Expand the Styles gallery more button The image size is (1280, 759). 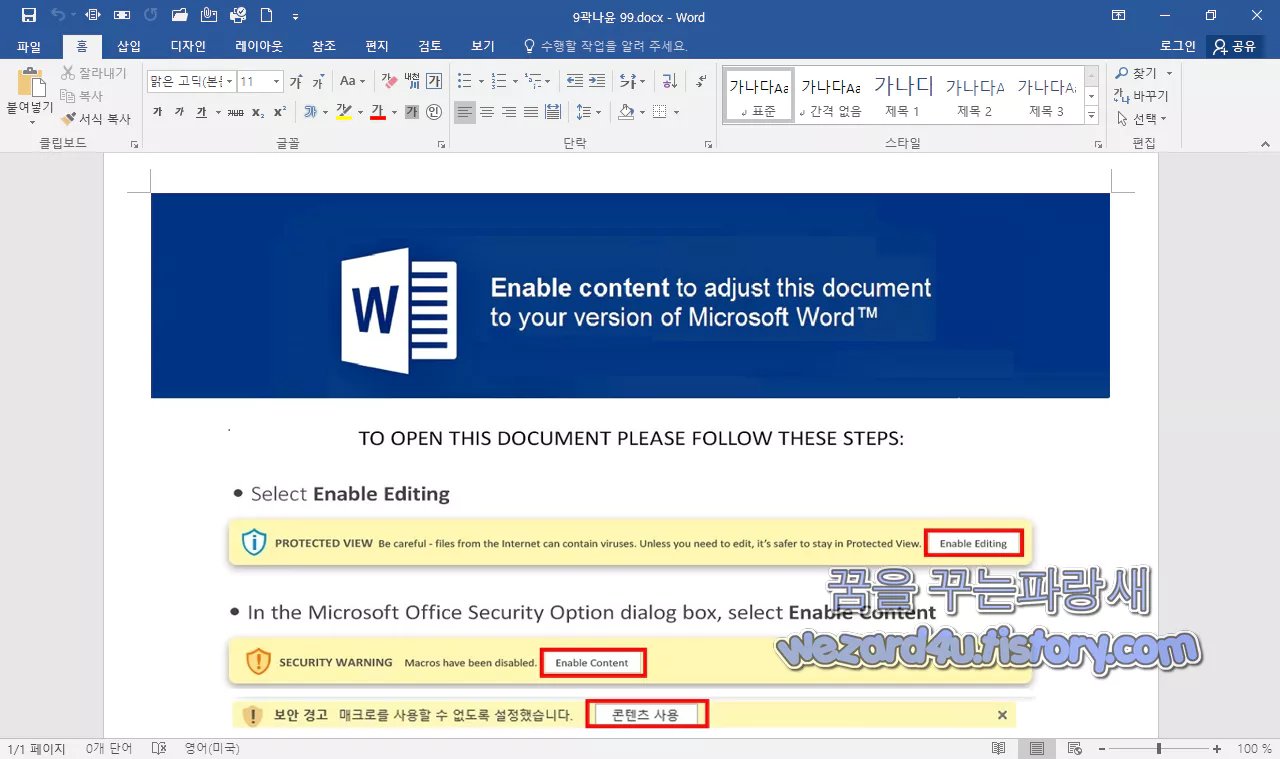coord(1091,115)
